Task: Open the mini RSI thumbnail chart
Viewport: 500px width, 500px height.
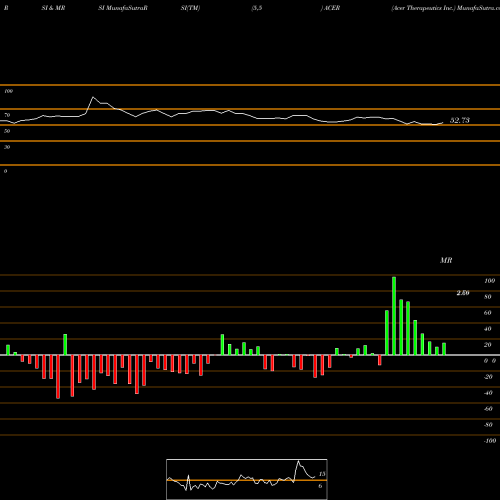Action: (247, 479)
